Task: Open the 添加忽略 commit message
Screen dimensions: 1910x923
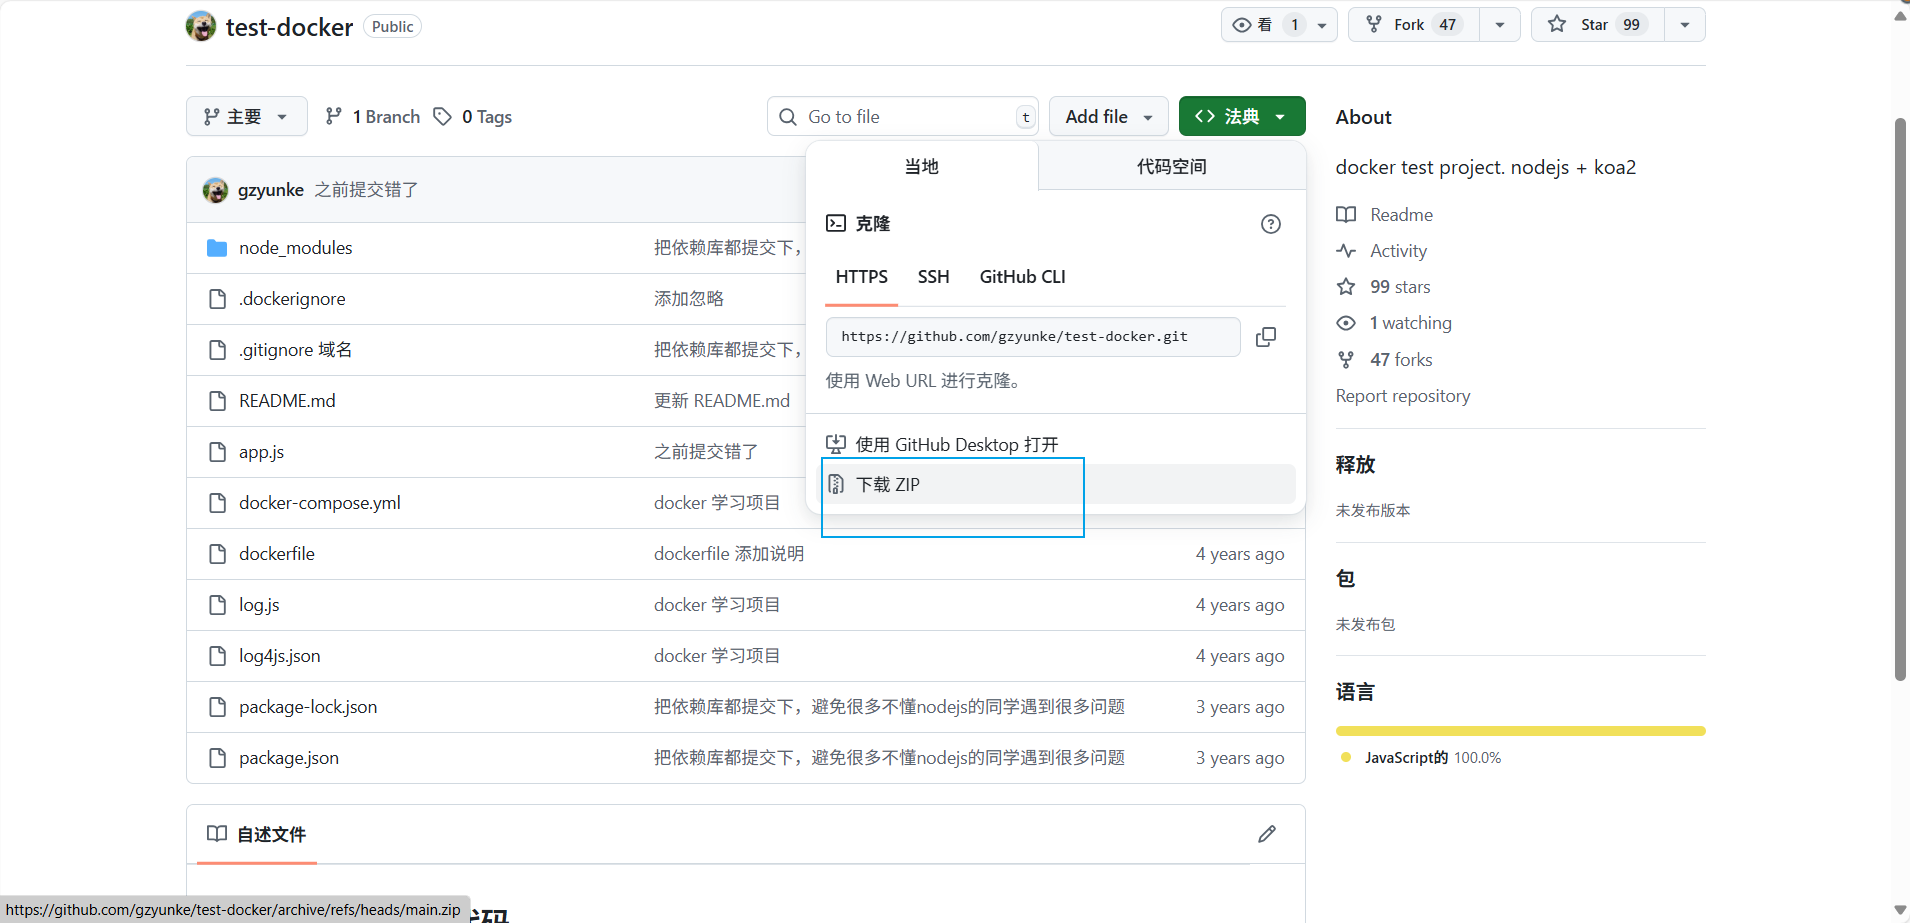Action: coord(689,299)
